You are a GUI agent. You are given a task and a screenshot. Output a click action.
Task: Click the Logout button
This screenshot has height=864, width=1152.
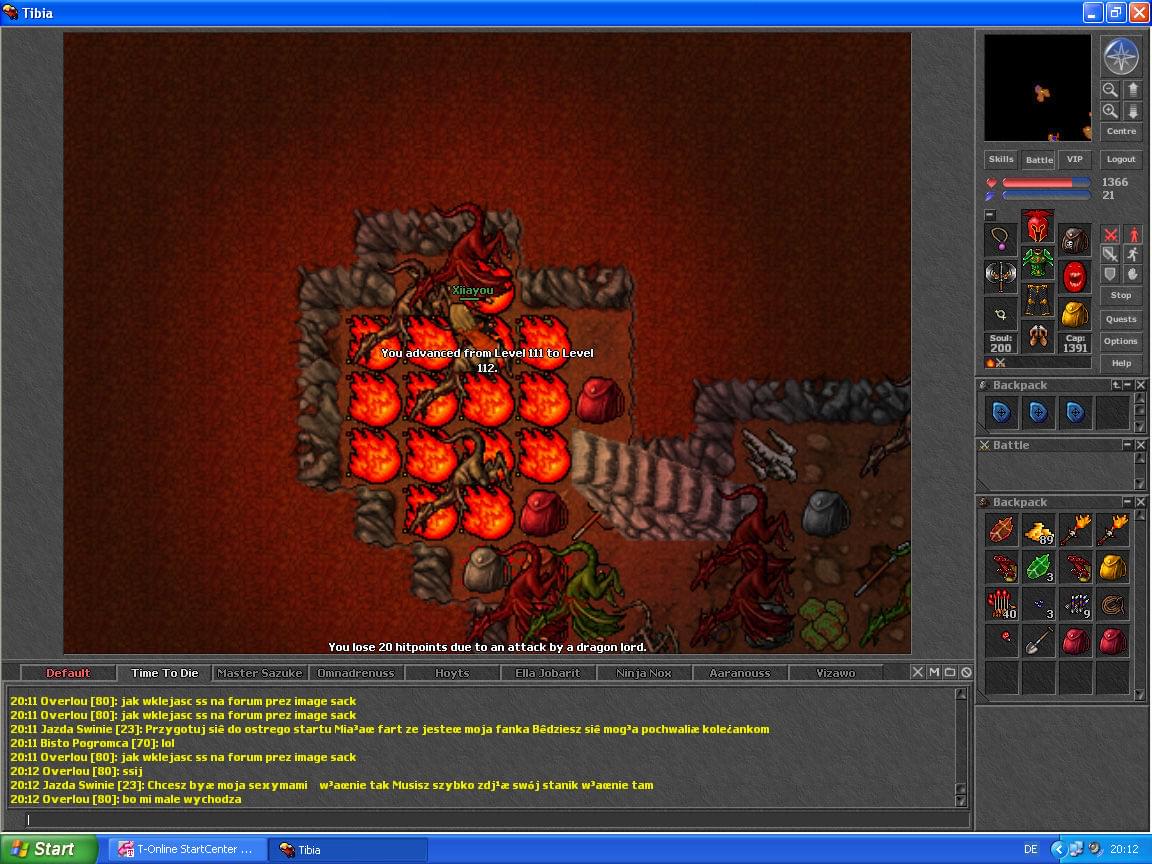point(1121,159)
